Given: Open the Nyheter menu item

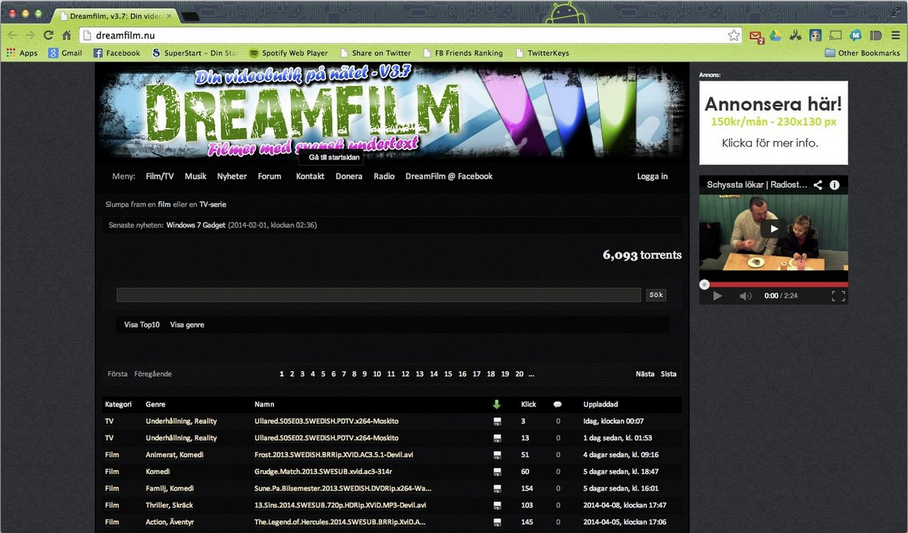Looking at the screenshot, I should point(232,176).
